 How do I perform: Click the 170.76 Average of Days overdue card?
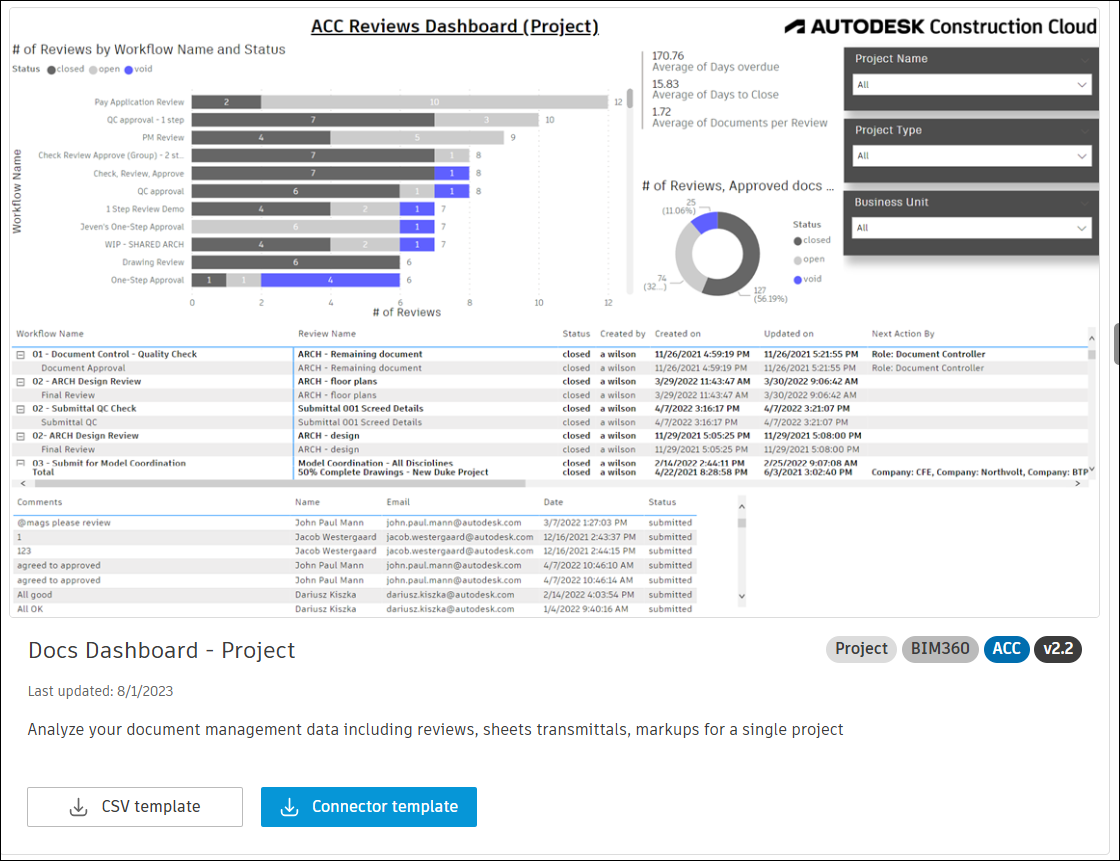pyautogui.click(x=715, y=61)
